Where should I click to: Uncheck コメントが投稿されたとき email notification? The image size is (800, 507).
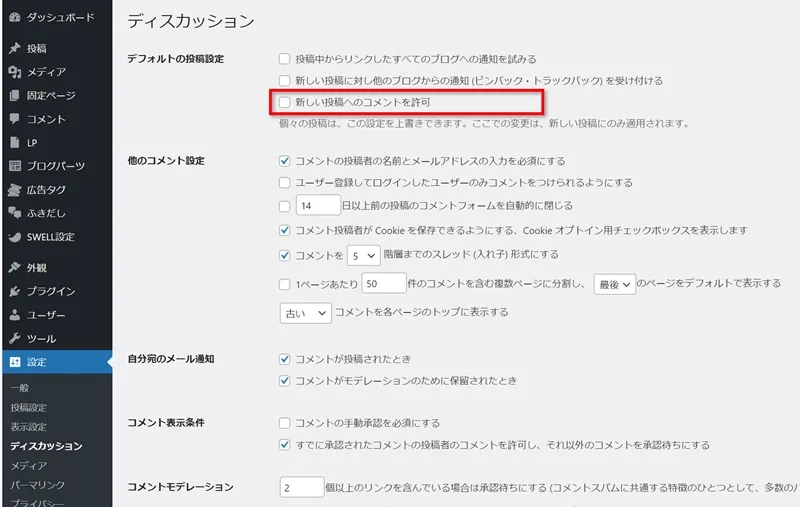(x=286, y=359)
